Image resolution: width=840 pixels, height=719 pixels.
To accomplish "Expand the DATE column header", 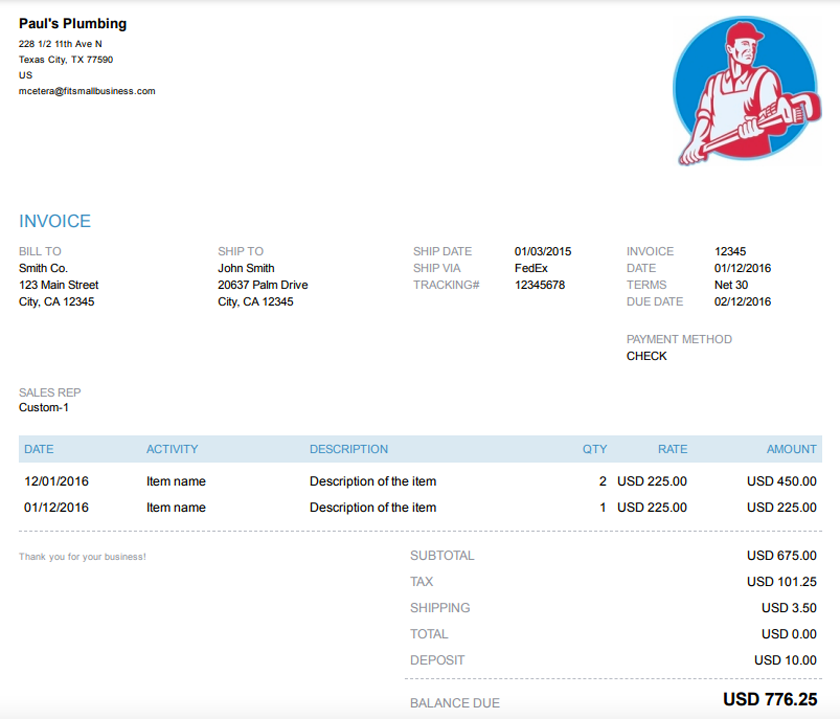I will point(39,449).
